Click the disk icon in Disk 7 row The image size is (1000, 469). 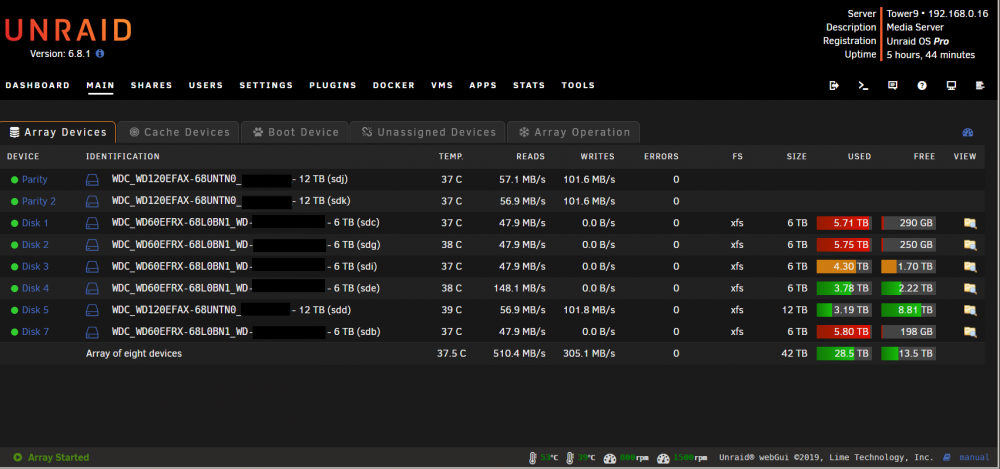pos(92,332)
